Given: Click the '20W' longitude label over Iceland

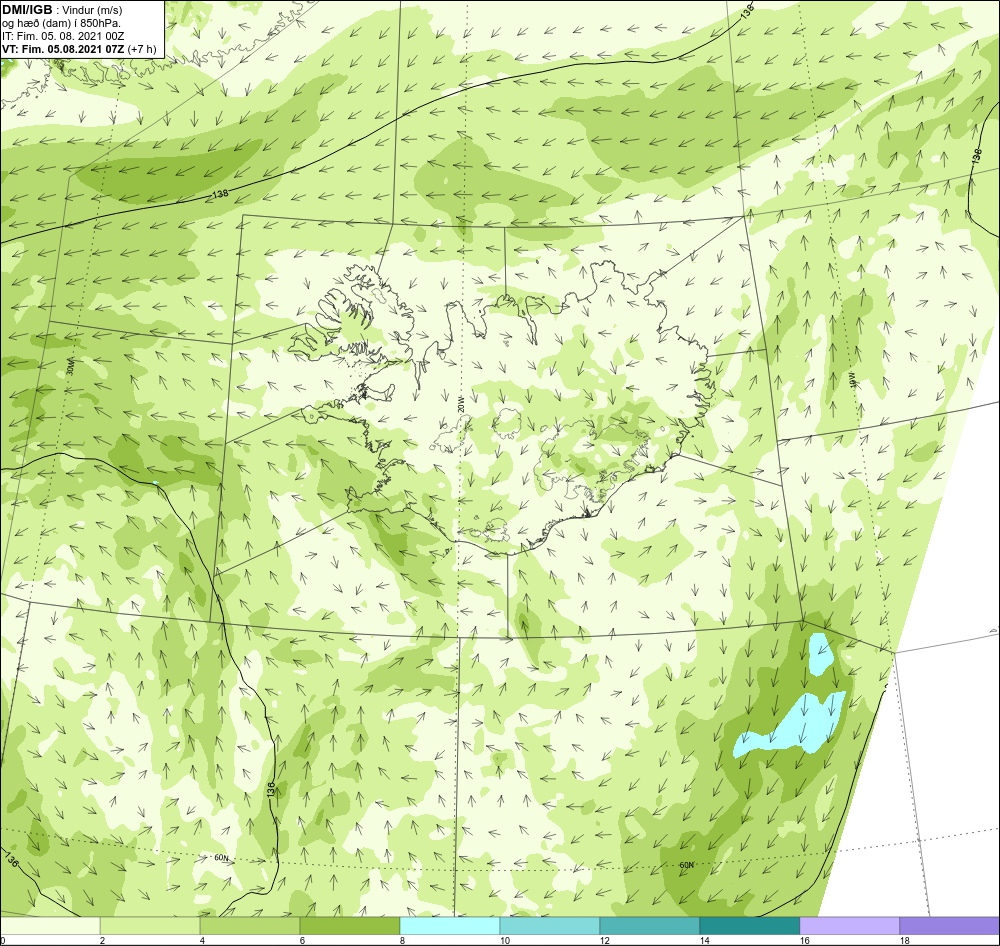Looking at the screenshot, I should pyautogui.click(x=462, y=404).
